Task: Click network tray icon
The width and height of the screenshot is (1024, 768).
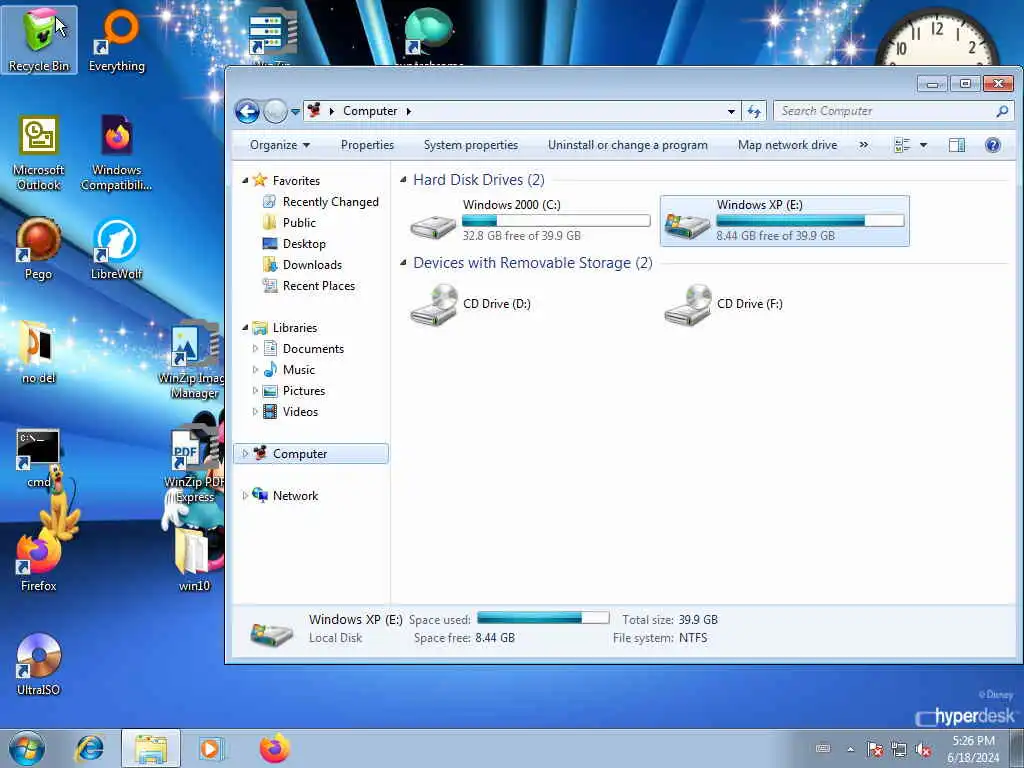Action: click(x=899, y=749)
